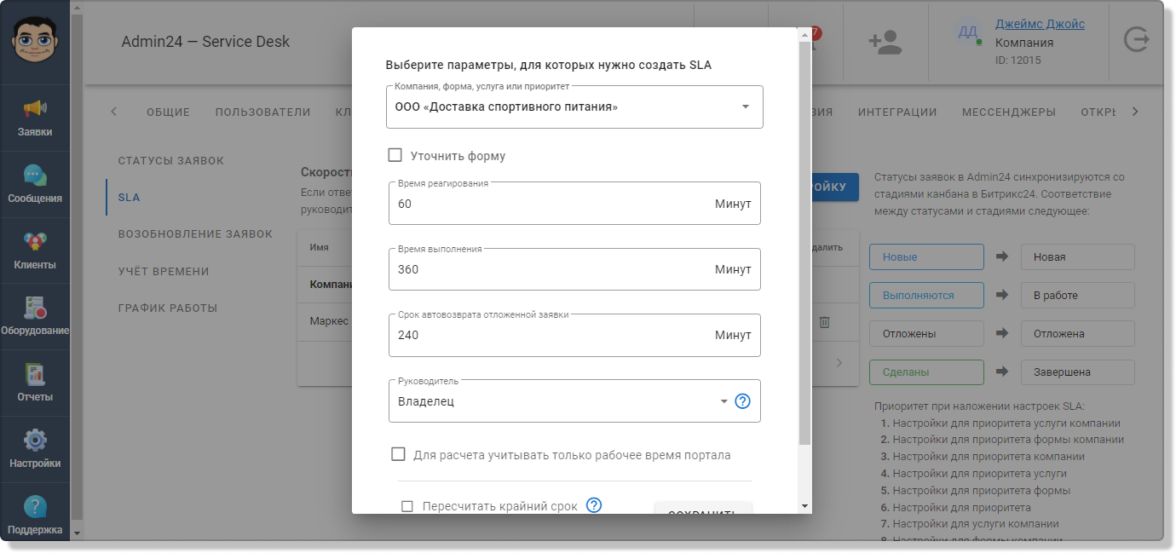Click the logout icon in header
This screenshot has height=553, width=1176.
[x=1136, y=39]
